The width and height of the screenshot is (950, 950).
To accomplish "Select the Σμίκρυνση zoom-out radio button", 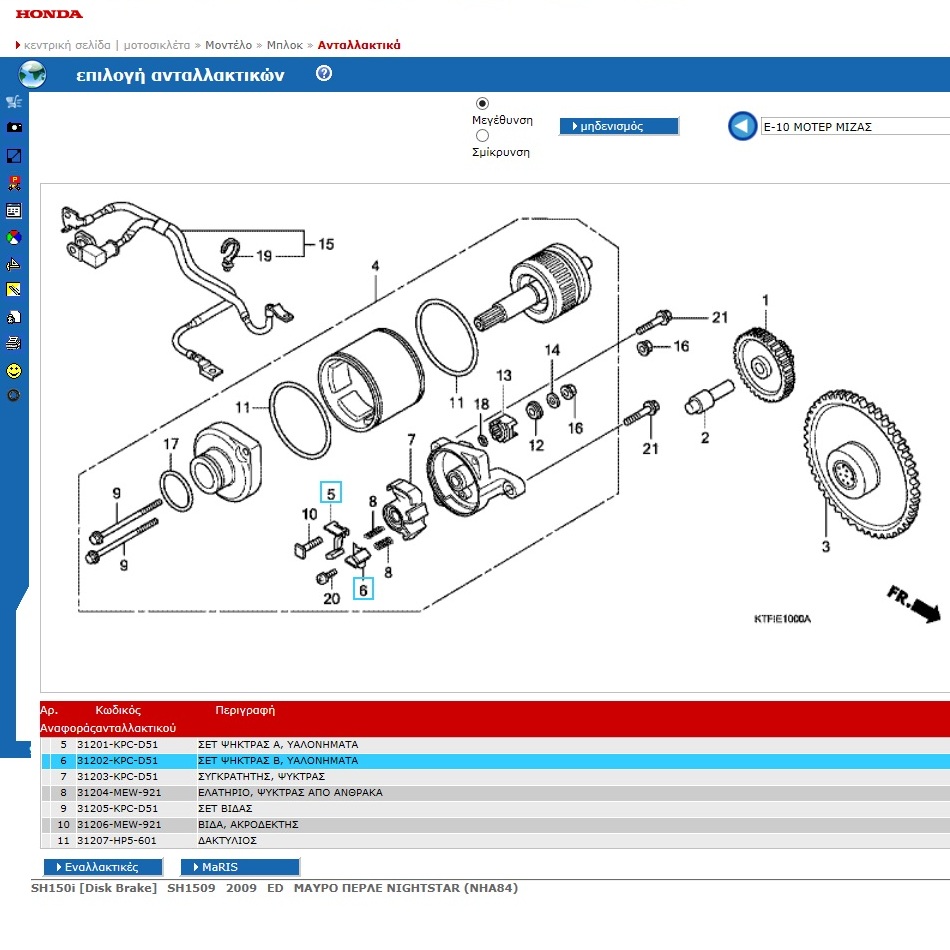I will pos(483,136).
